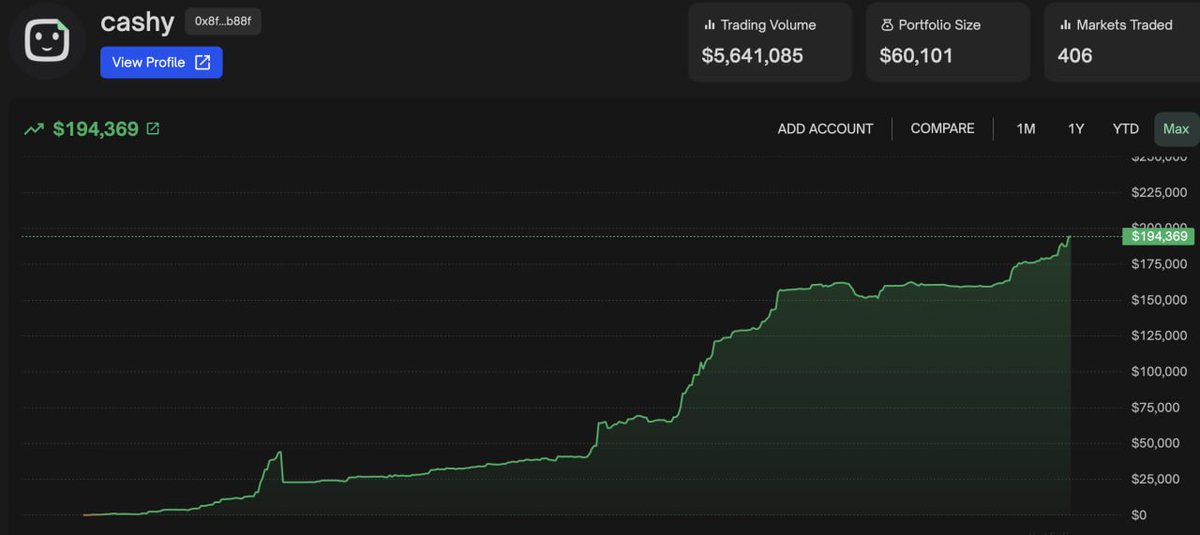Click the green trend arrow icon
Viewport: 1200px width, 535px height.
[34, 129]
